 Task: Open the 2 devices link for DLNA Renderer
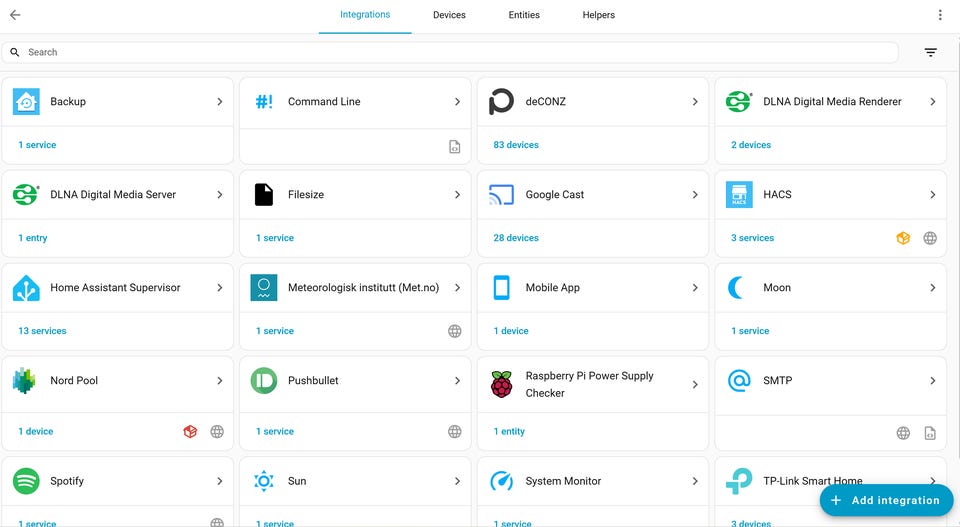[x=751, y=145]
